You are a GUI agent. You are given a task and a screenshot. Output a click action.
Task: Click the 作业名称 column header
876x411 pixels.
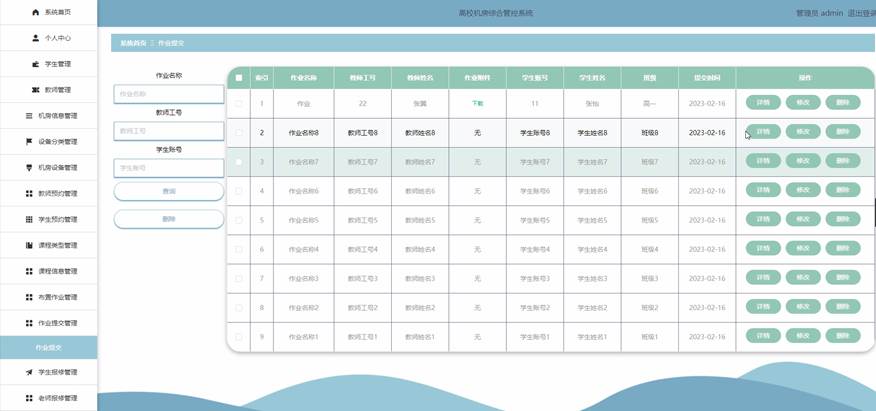click(x=303, y=78)
